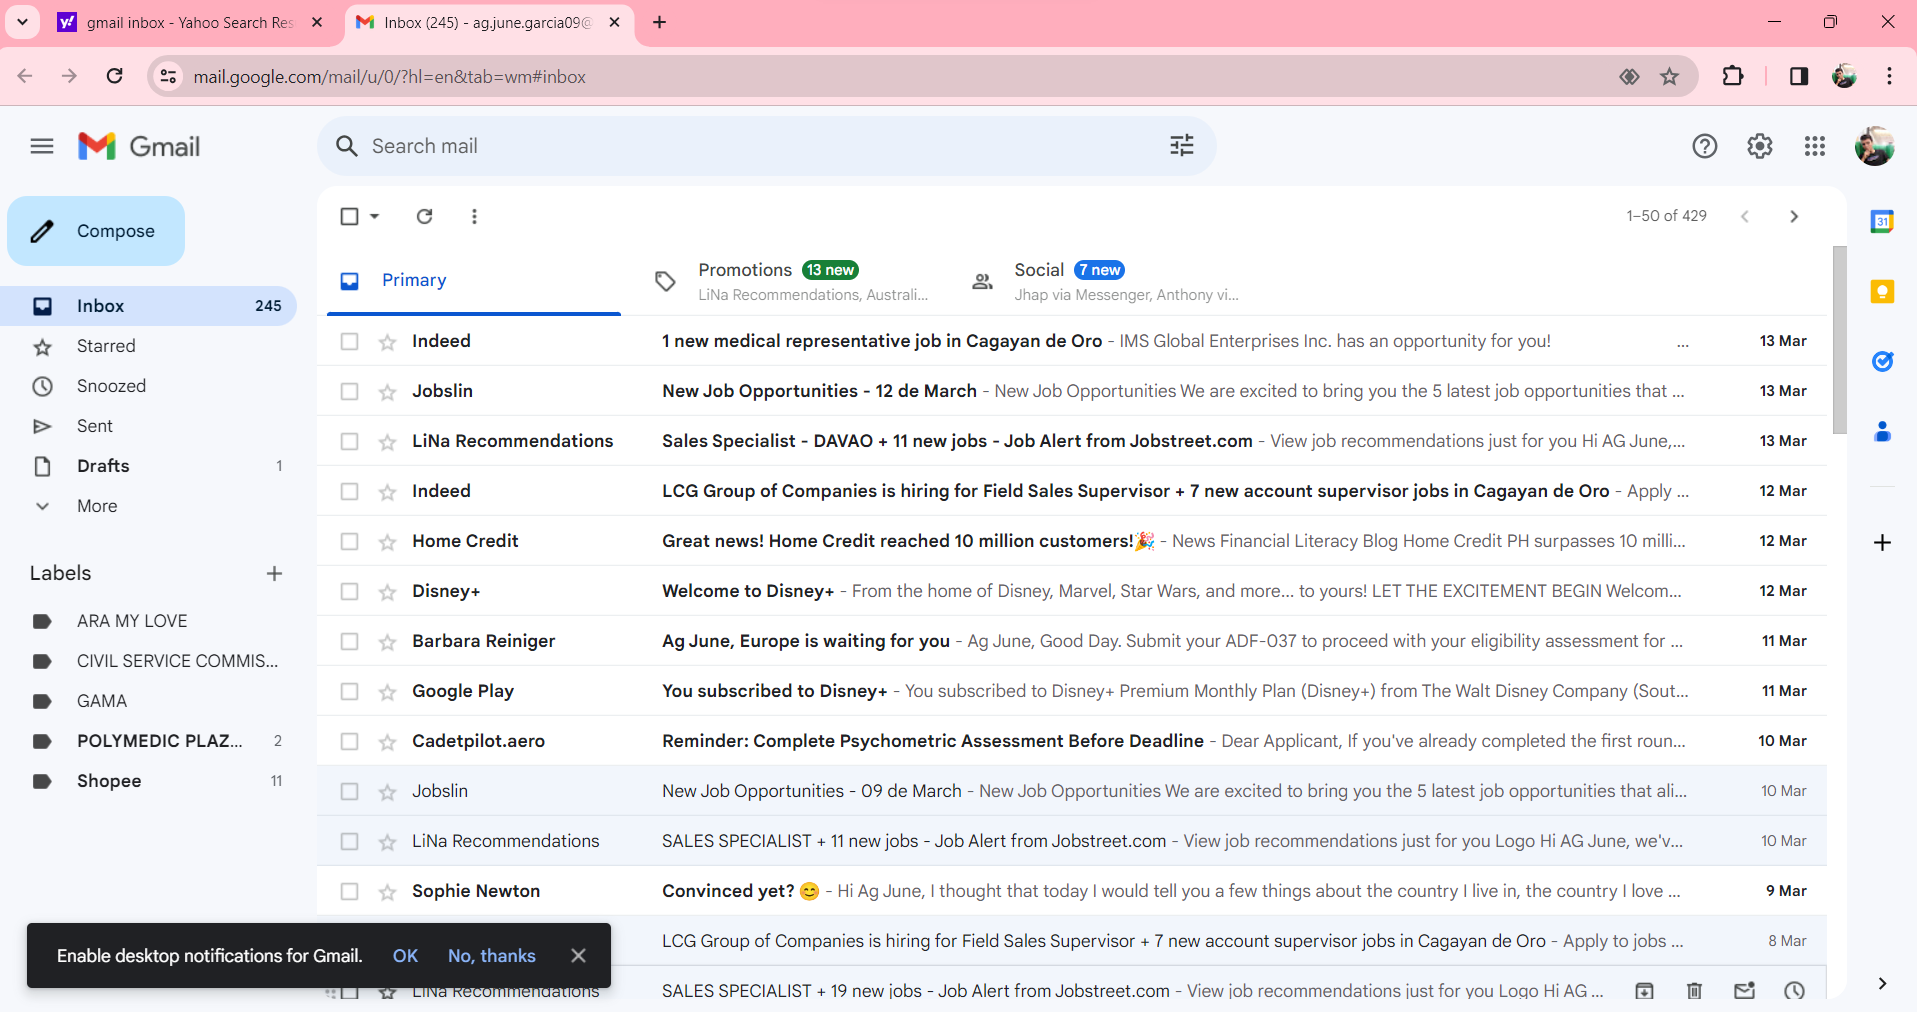Viewport: 1917px width, 1012px height.
Task: Bookmark this page with the star icon
Action: coord(1670,77)
